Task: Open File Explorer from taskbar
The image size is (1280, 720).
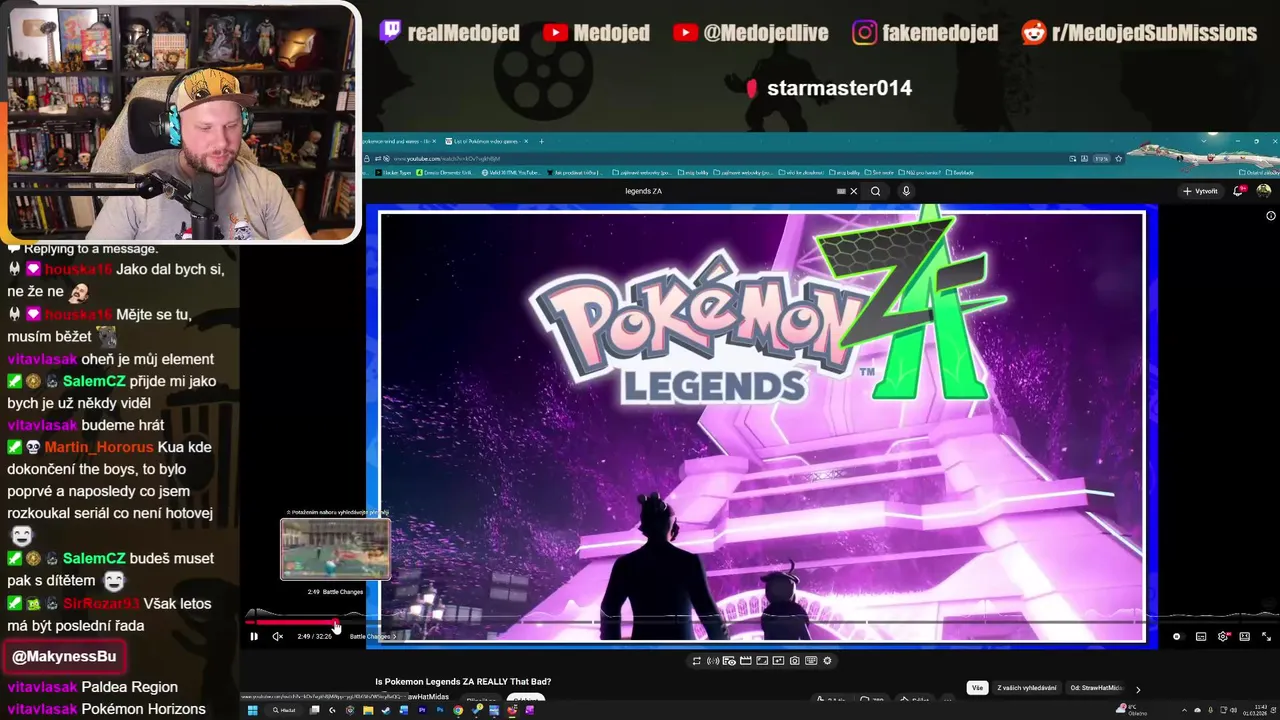Action: [x=368, y=710]
